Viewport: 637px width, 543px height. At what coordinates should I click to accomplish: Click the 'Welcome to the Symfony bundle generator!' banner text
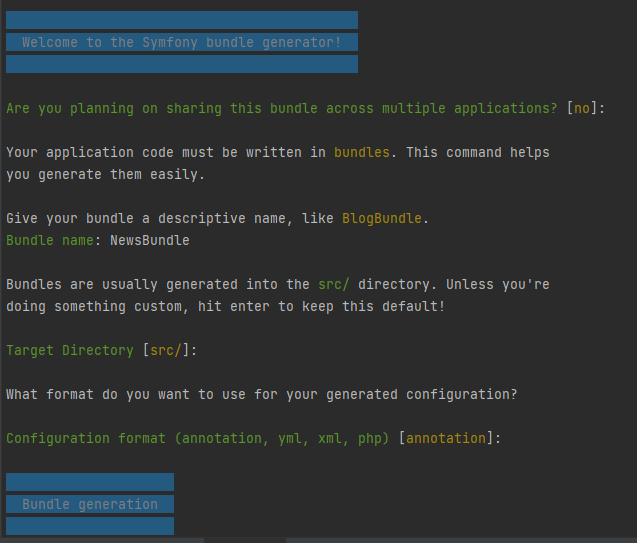coord(181,42)
